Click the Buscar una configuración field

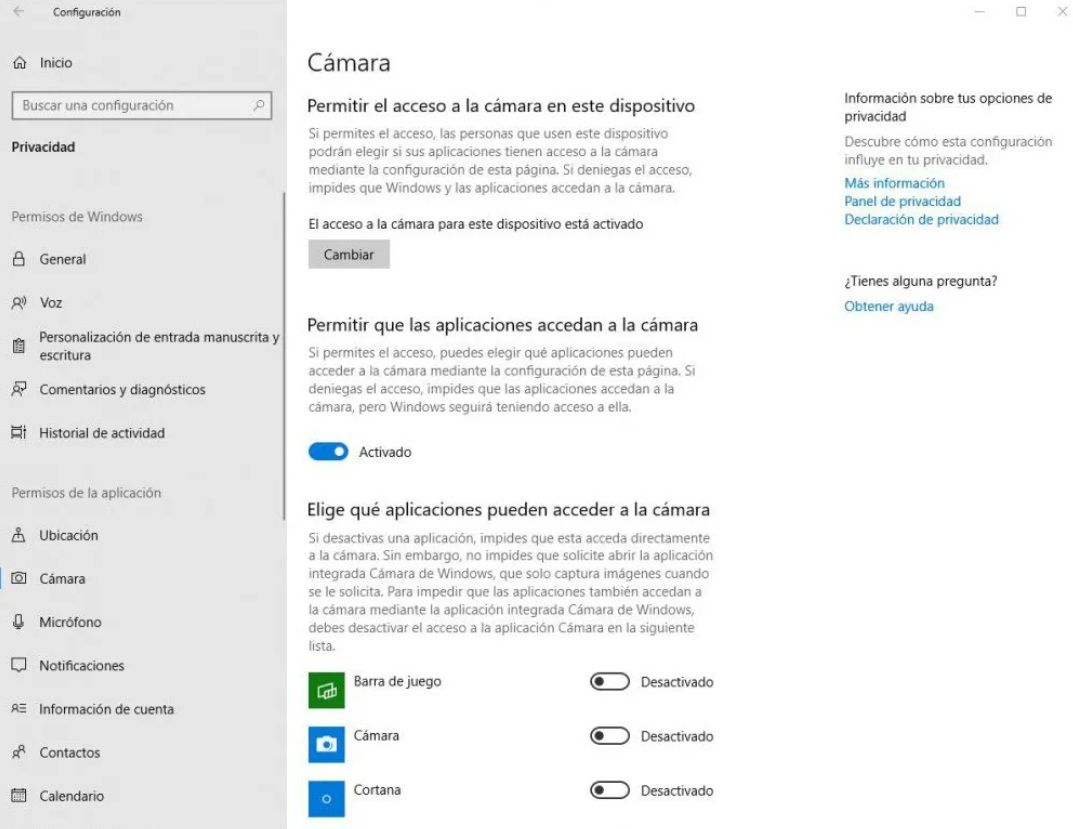[142, 105]
